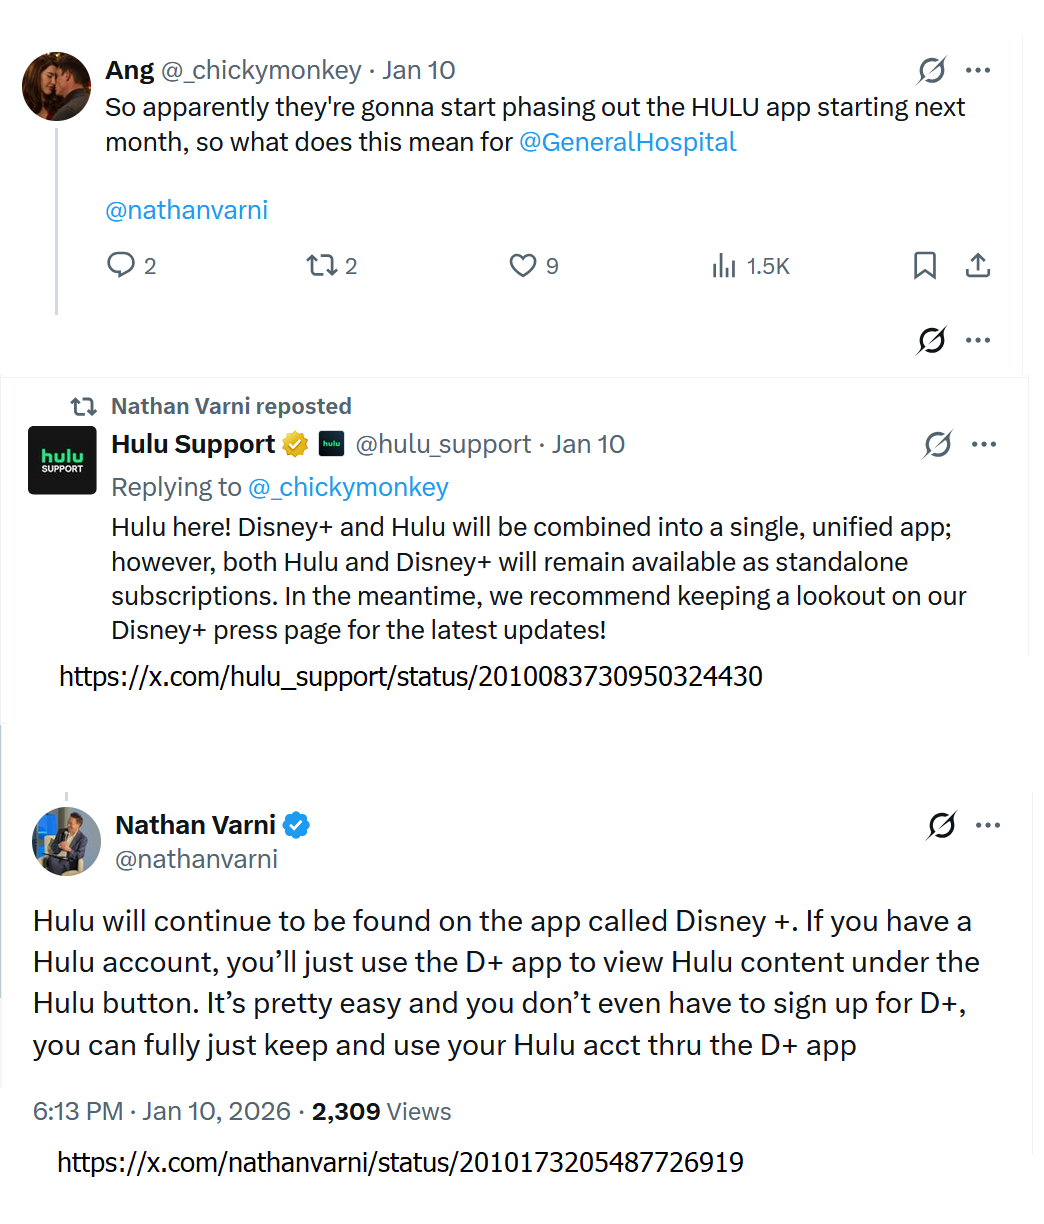
Task: Open @nathanvarni mention in Ang's tweet
Action: (x=187, y=210)
